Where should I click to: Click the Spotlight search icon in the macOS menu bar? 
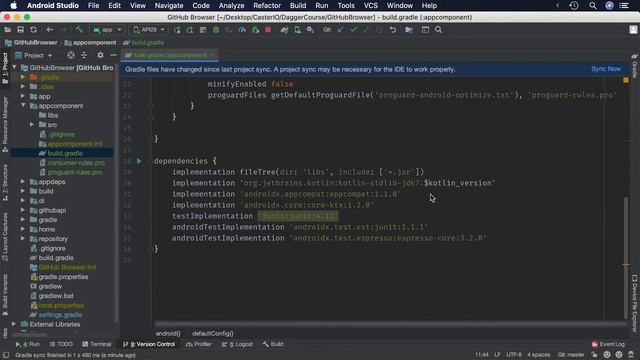coord(593,6)
